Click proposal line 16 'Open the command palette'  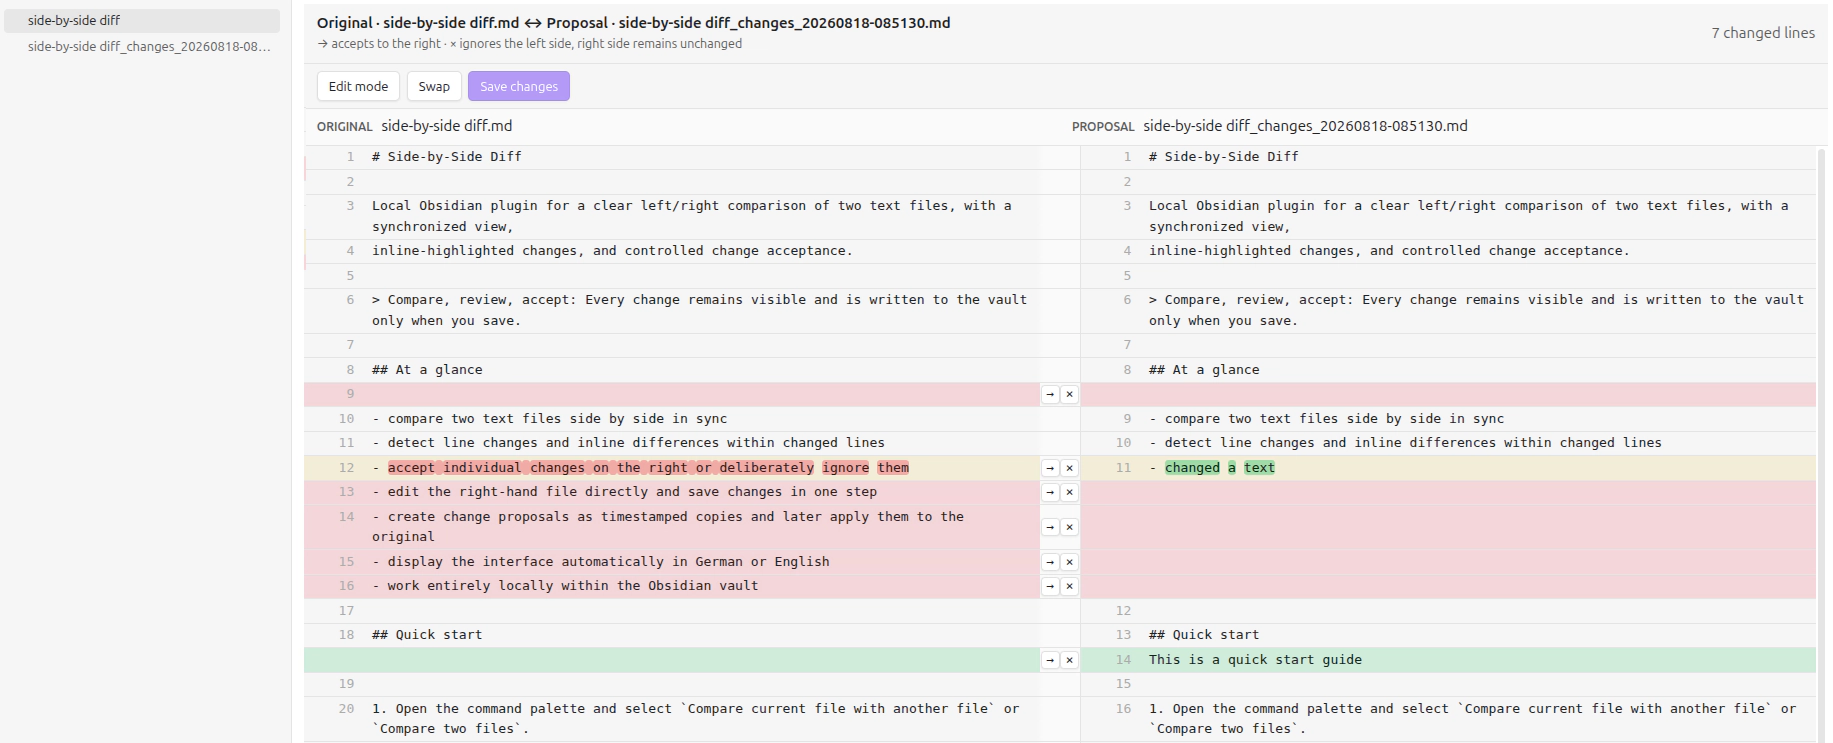point(1472,719)
